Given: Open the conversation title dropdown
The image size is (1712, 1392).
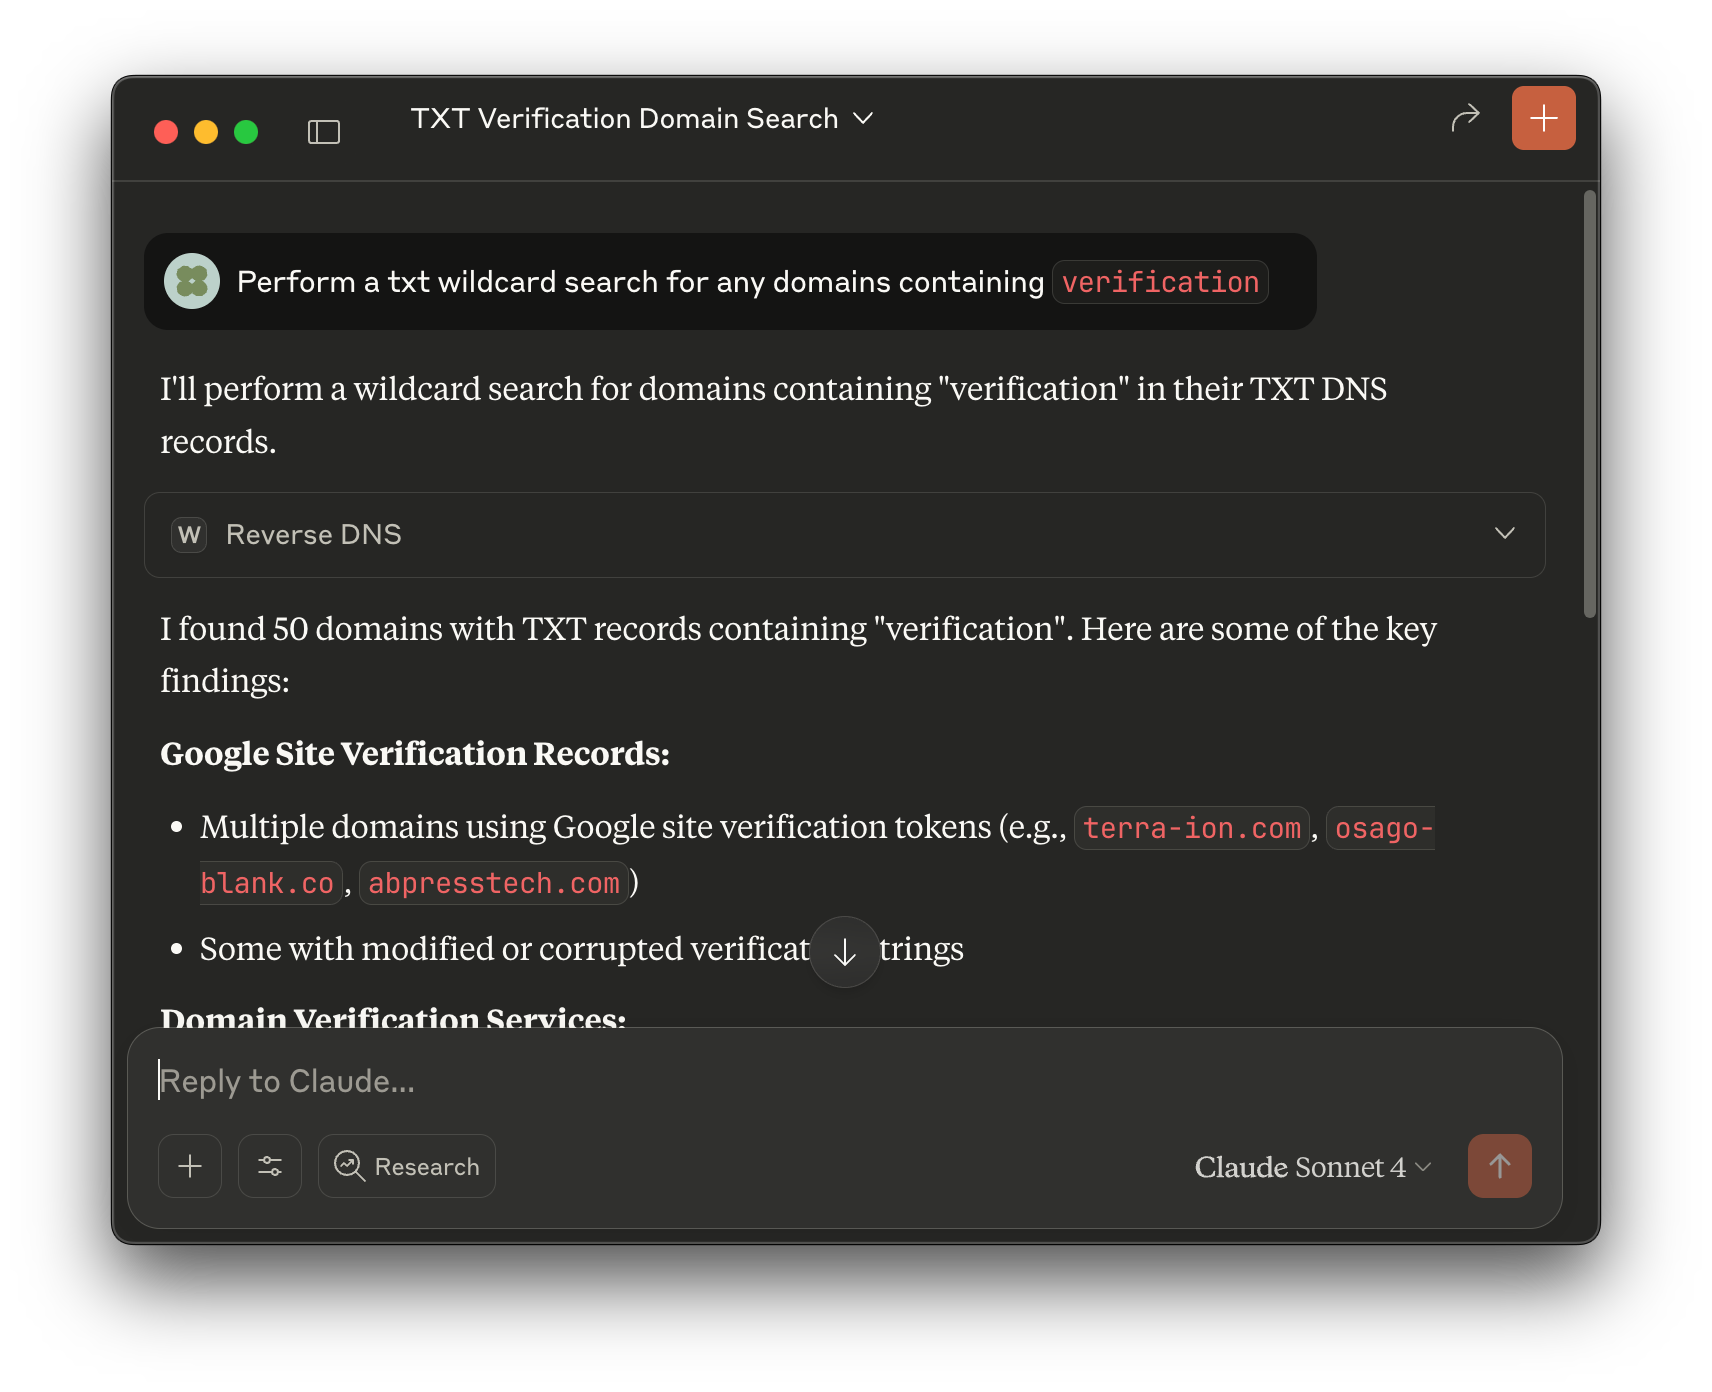Looking at the screenshot, I should click(x=863, y=117).
